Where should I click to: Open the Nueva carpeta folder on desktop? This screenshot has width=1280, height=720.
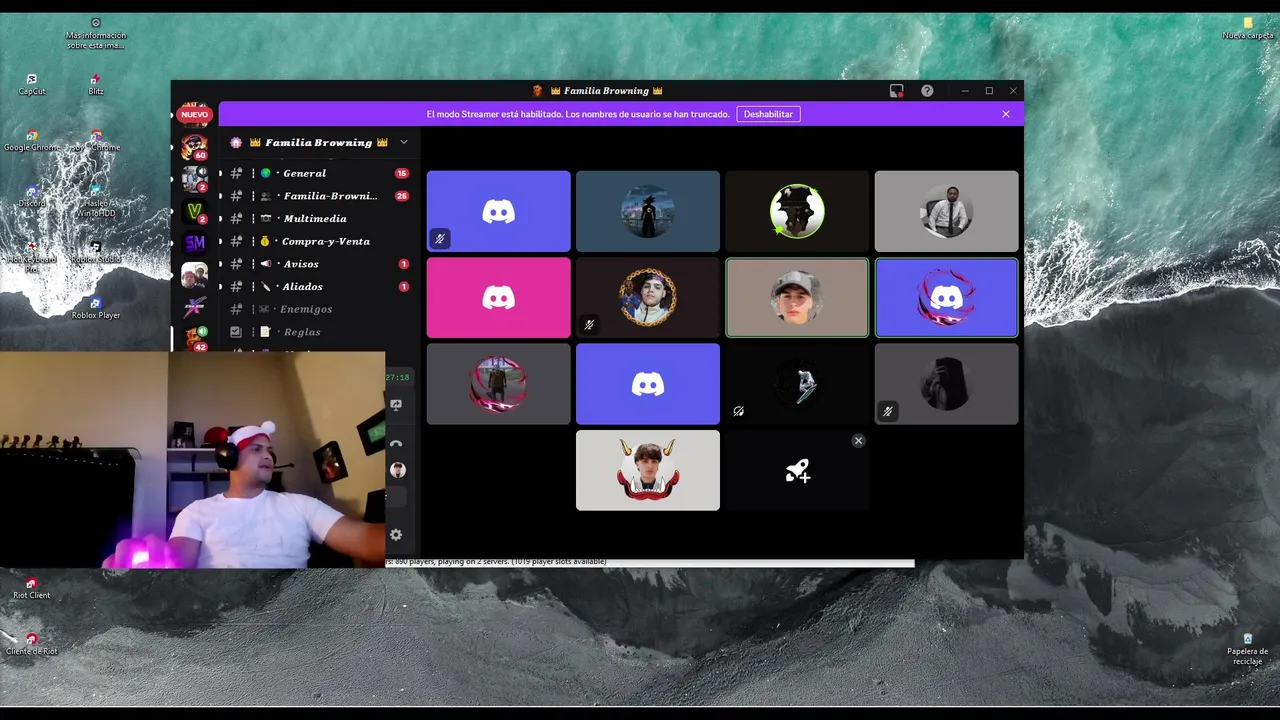[1248, 28]
